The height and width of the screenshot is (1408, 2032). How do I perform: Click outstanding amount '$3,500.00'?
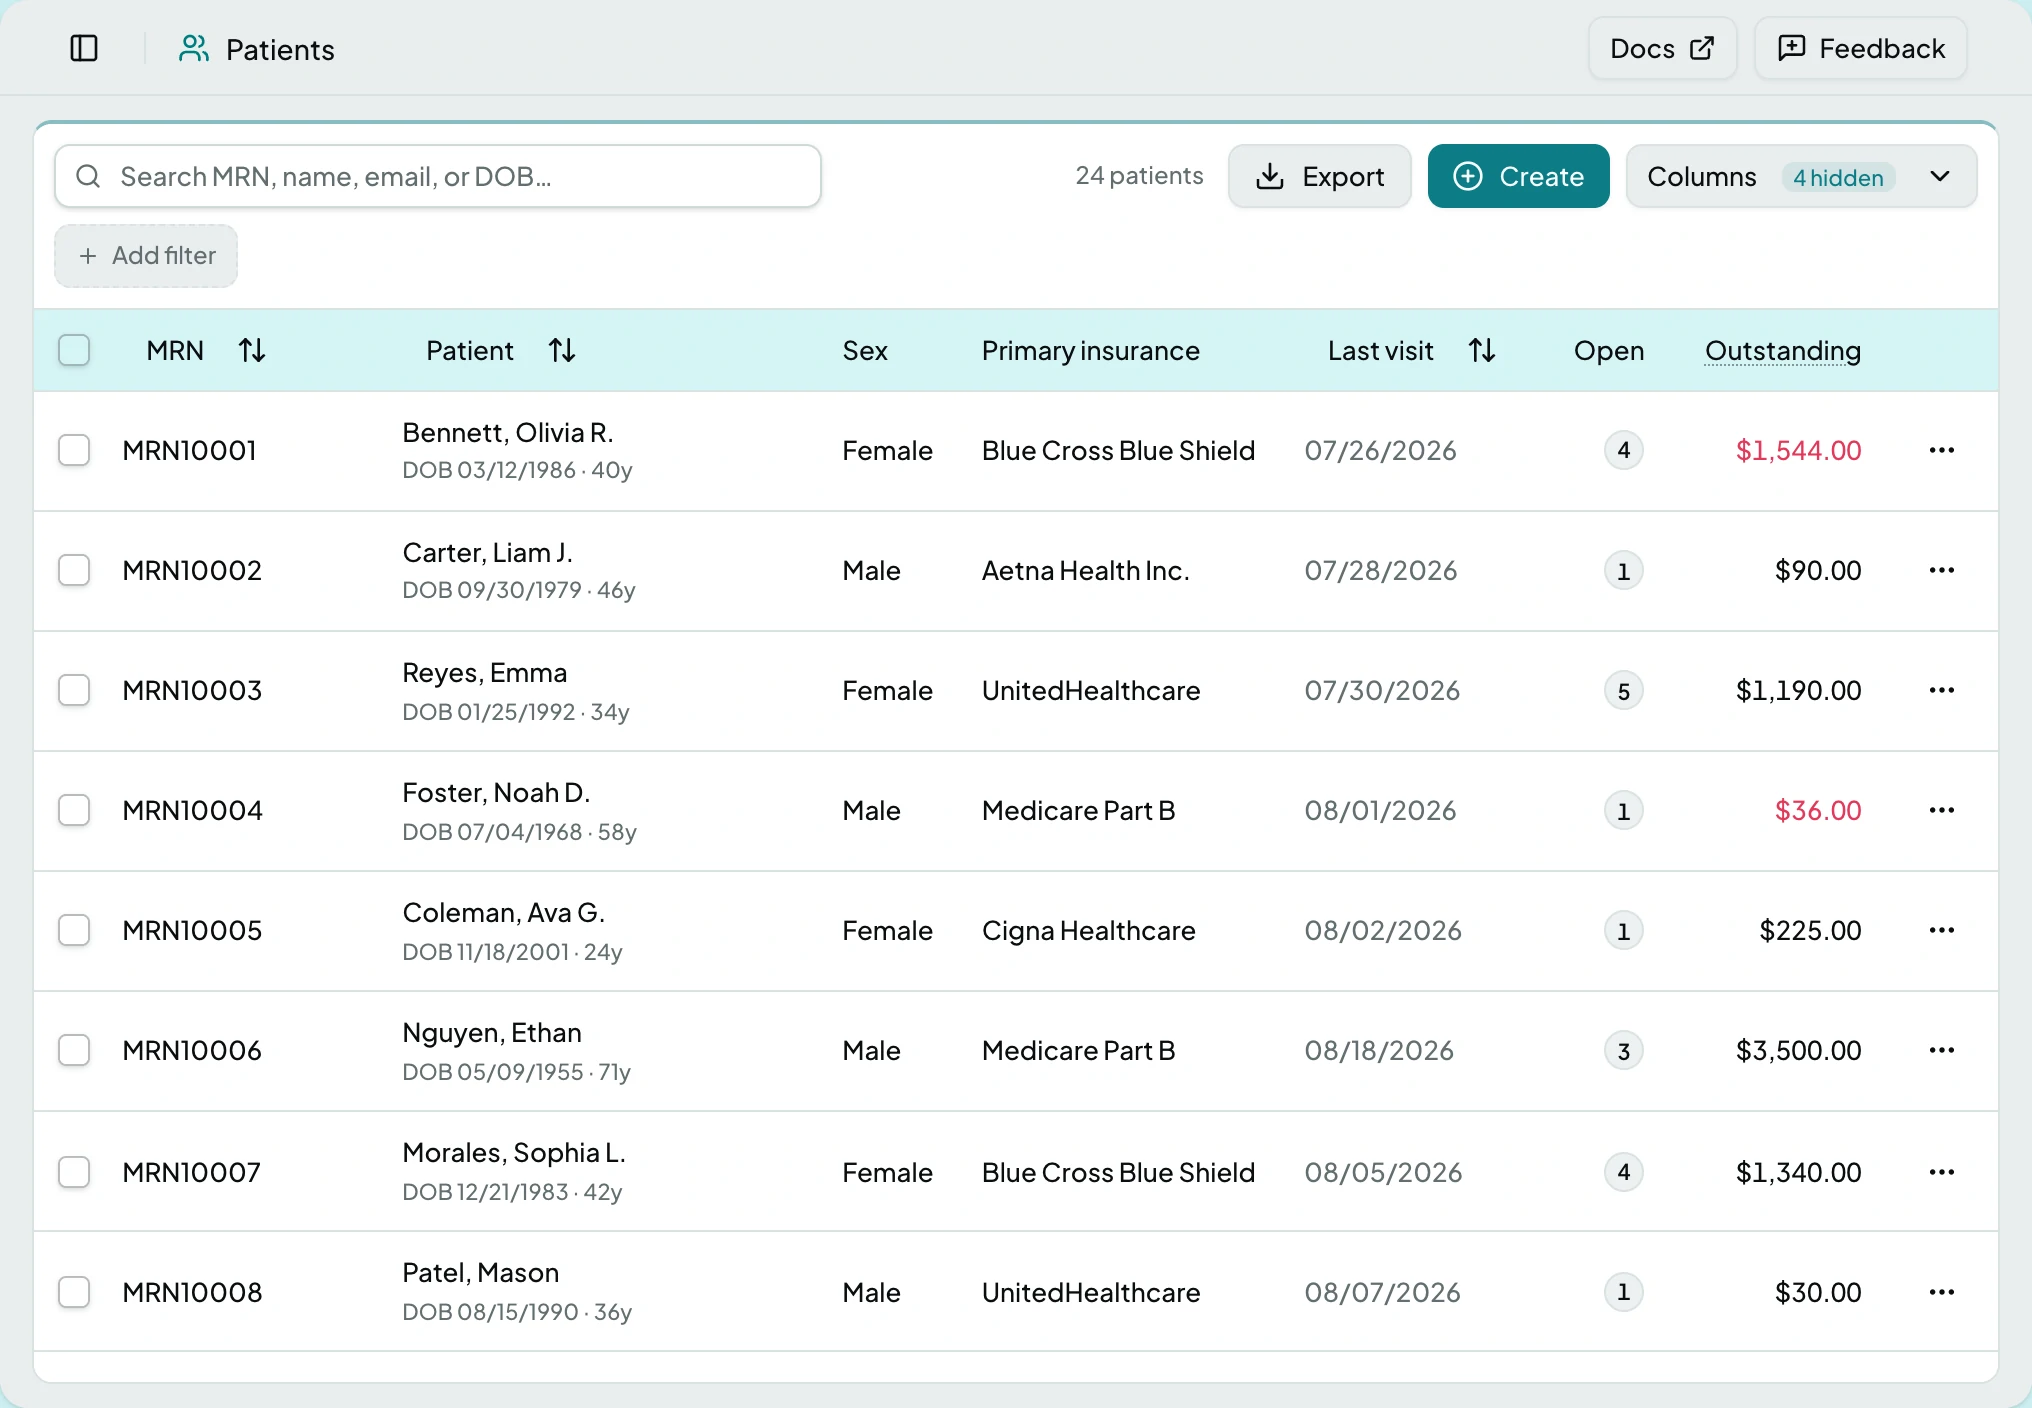[1798, 1050]
